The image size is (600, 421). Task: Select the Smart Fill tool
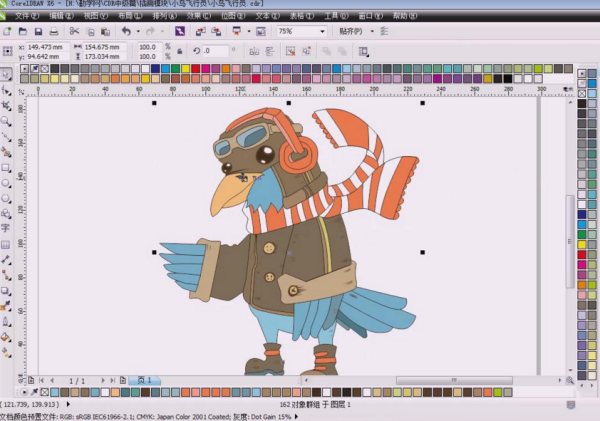tap(6, 152)
